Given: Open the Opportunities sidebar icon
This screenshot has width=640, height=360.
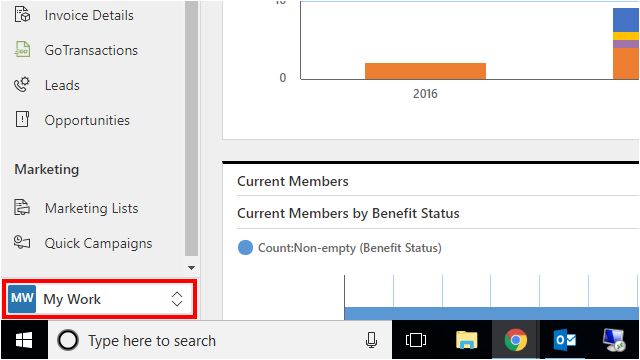Looking at the screenshot, I should (22, 120).
